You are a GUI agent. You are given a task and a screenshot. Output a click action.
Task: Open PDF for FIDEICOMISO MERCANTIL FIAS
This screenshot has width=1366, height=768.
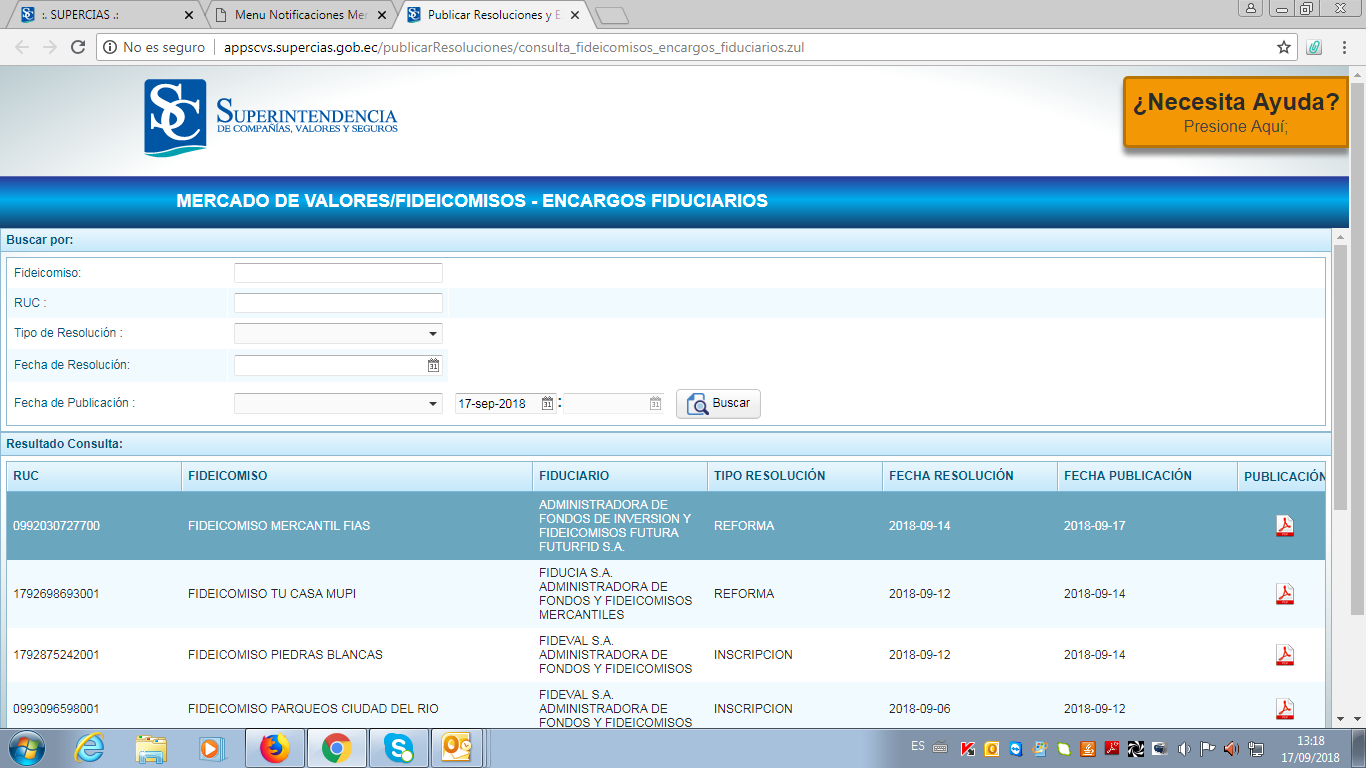[1284, 526]
